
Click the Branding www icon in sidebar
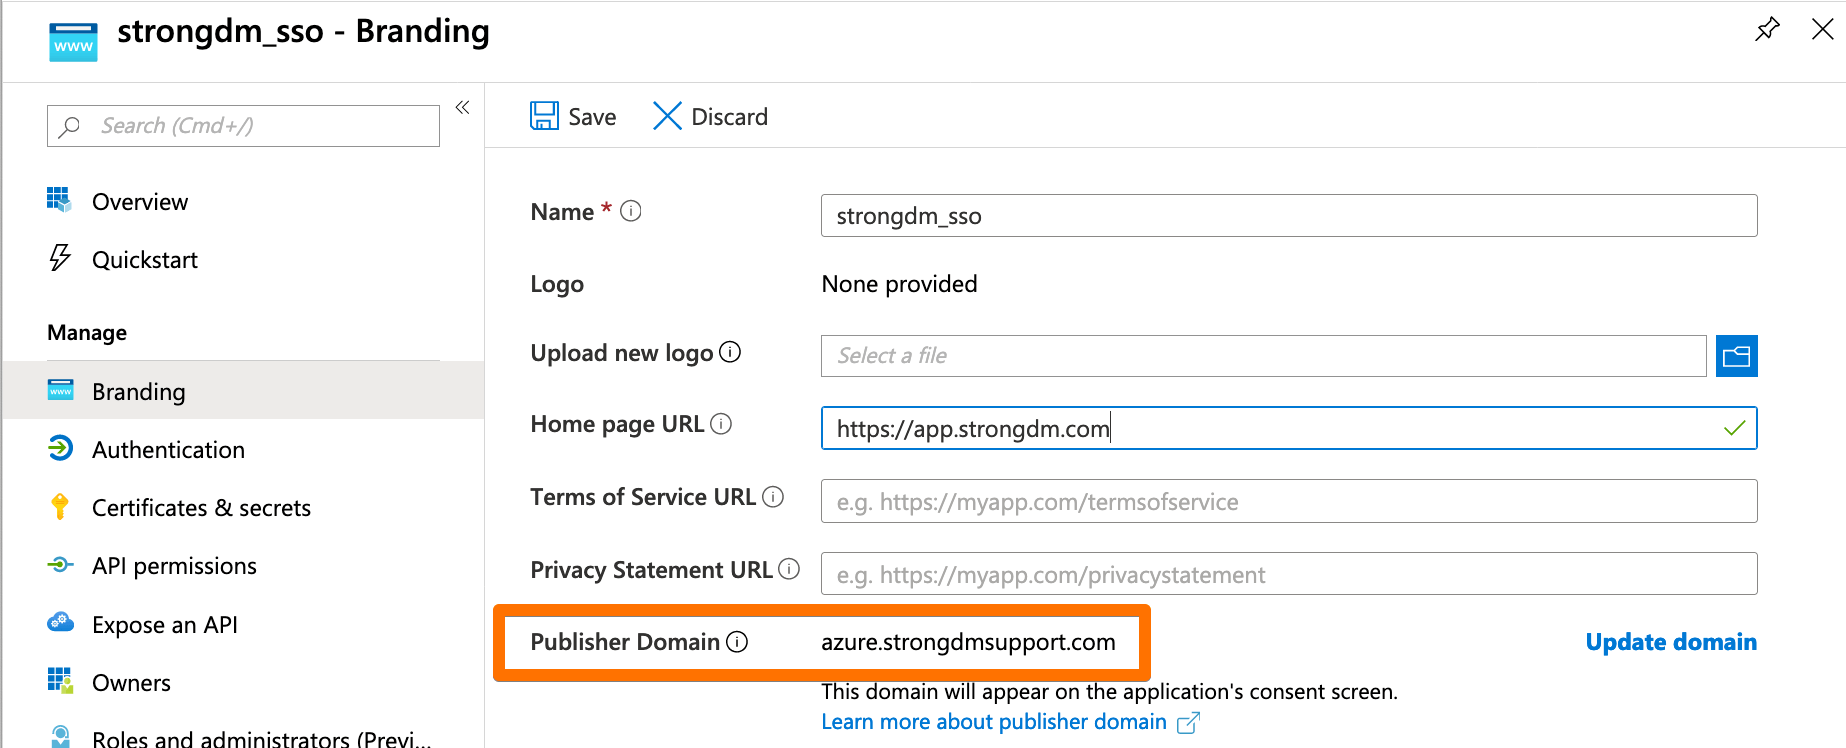pyautogui.click(x=60, y=390)
